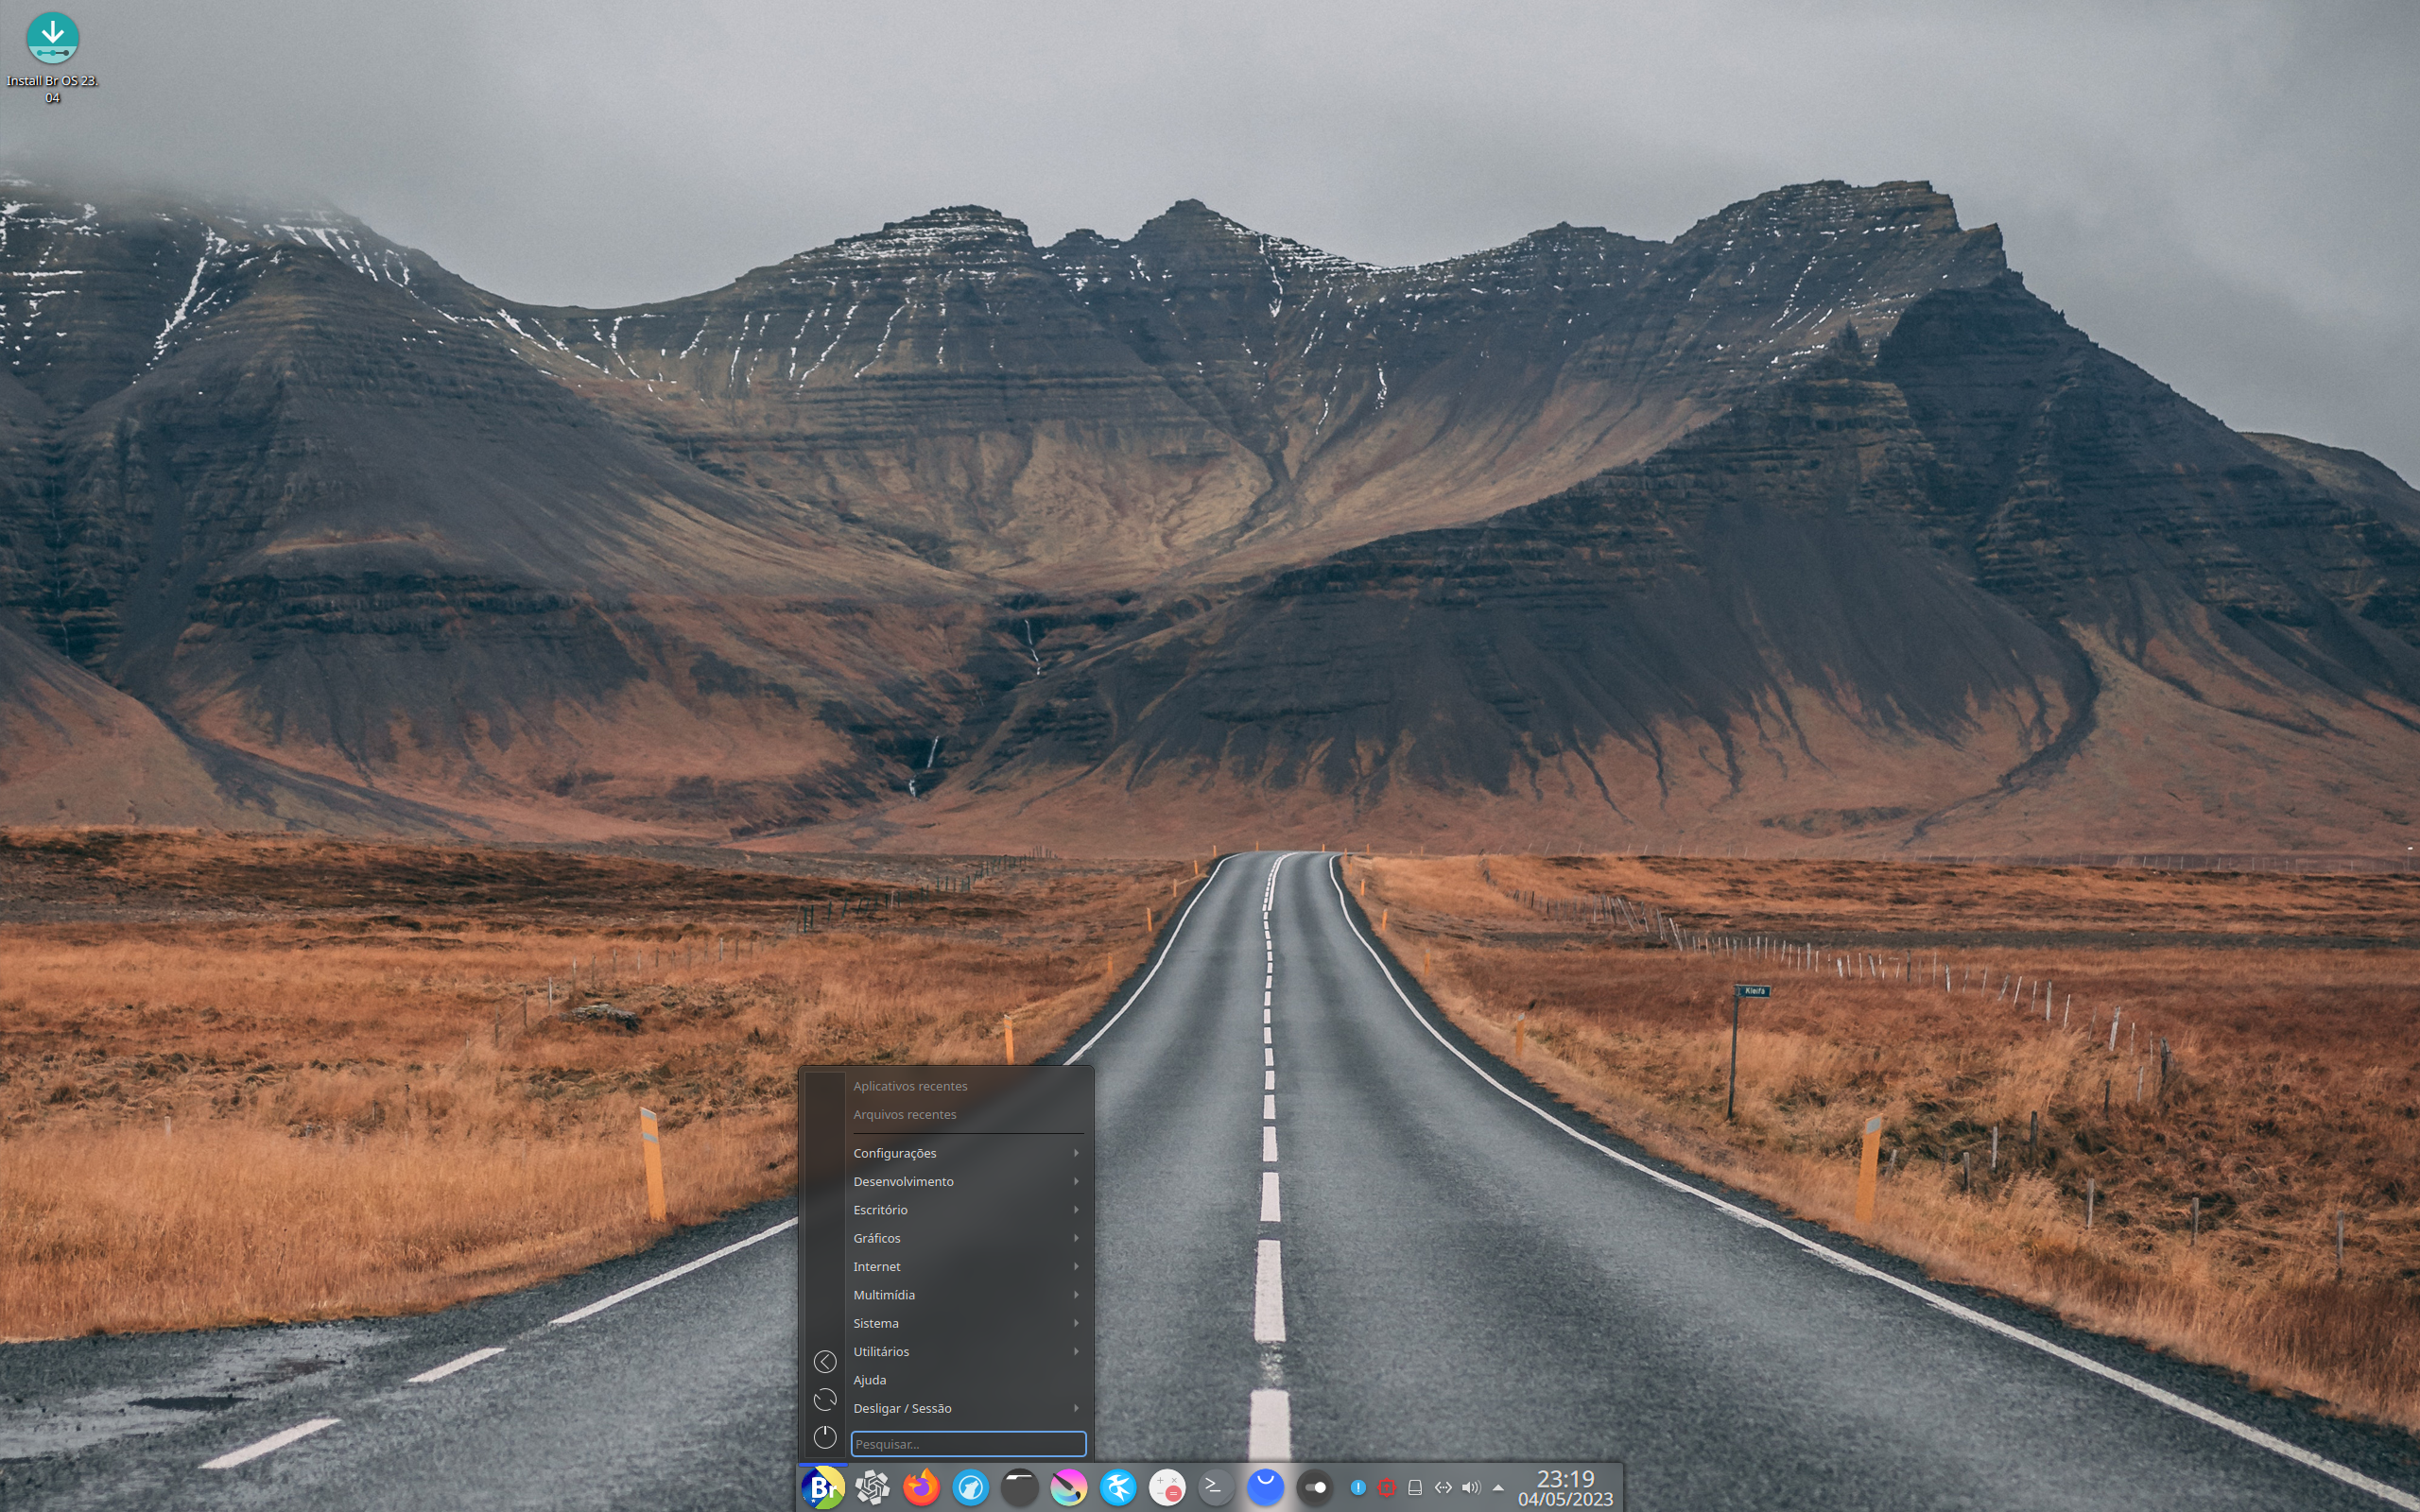Open the Krita paintbrush icon in the dock
The width and height of the screenshot is (2420, 1512).
click(1068, 1487)
